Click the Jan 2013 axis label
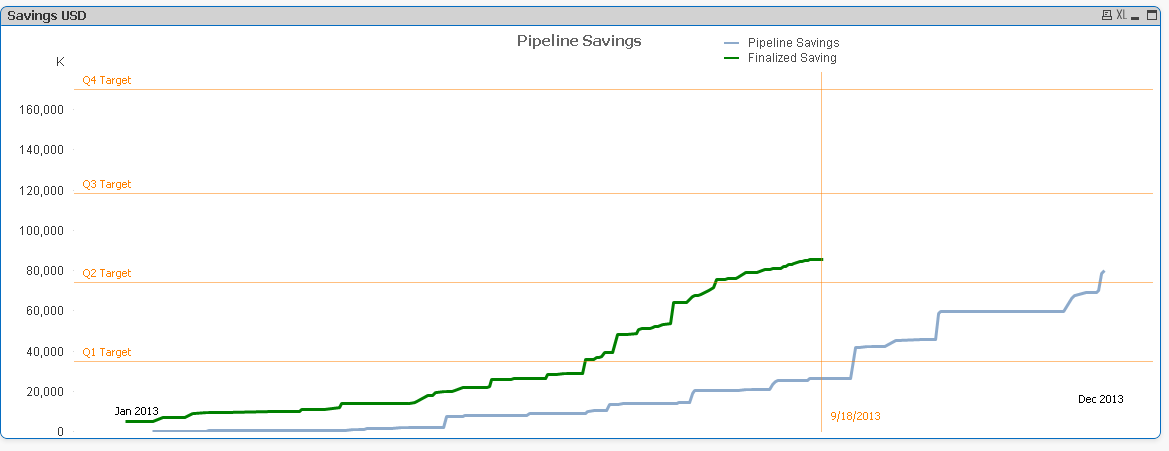The height and width of the screenshot is (451, 1169). pos(136,411)
